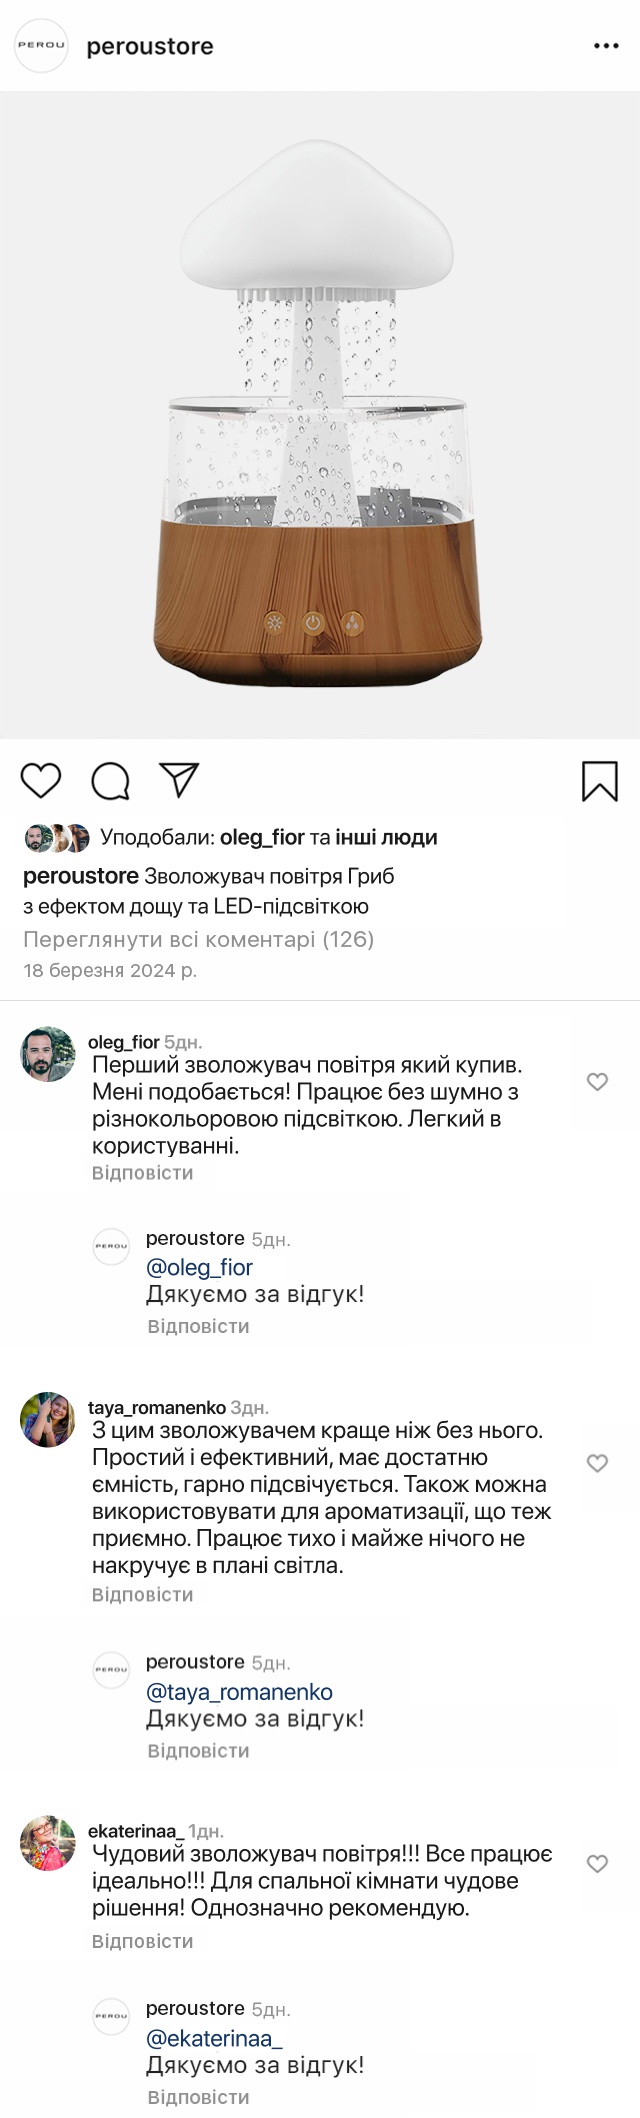640x2118 pixels.
Task: Click the @taya_romanenko mention link
Action: (239, 1692)
